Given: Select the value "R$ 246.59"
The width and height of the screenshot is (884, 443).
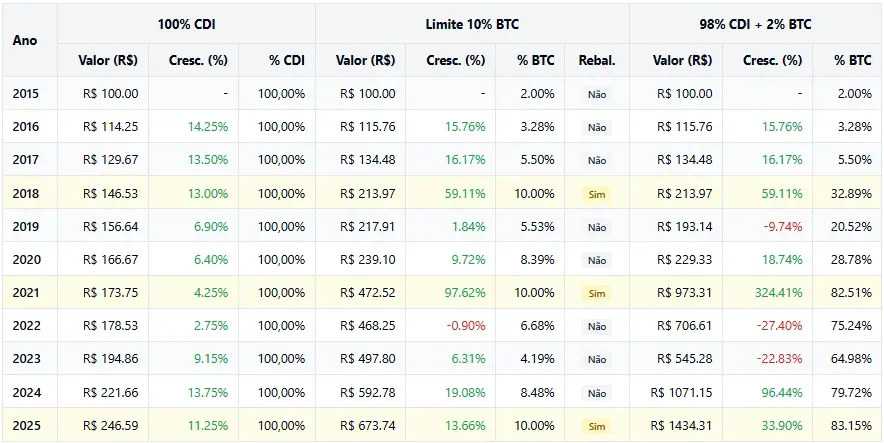Looking at the screenshot, I should pos(110,426).
